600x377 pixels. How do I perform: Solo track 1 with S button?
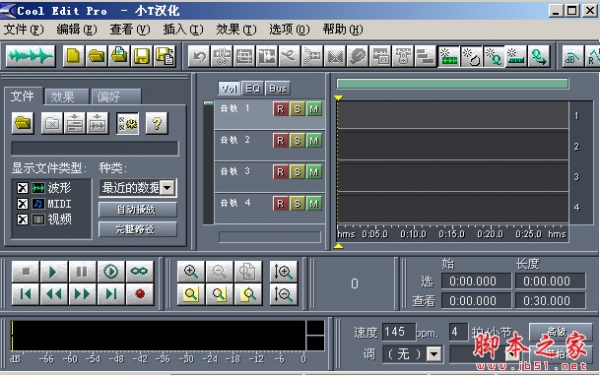click(297, 109)
